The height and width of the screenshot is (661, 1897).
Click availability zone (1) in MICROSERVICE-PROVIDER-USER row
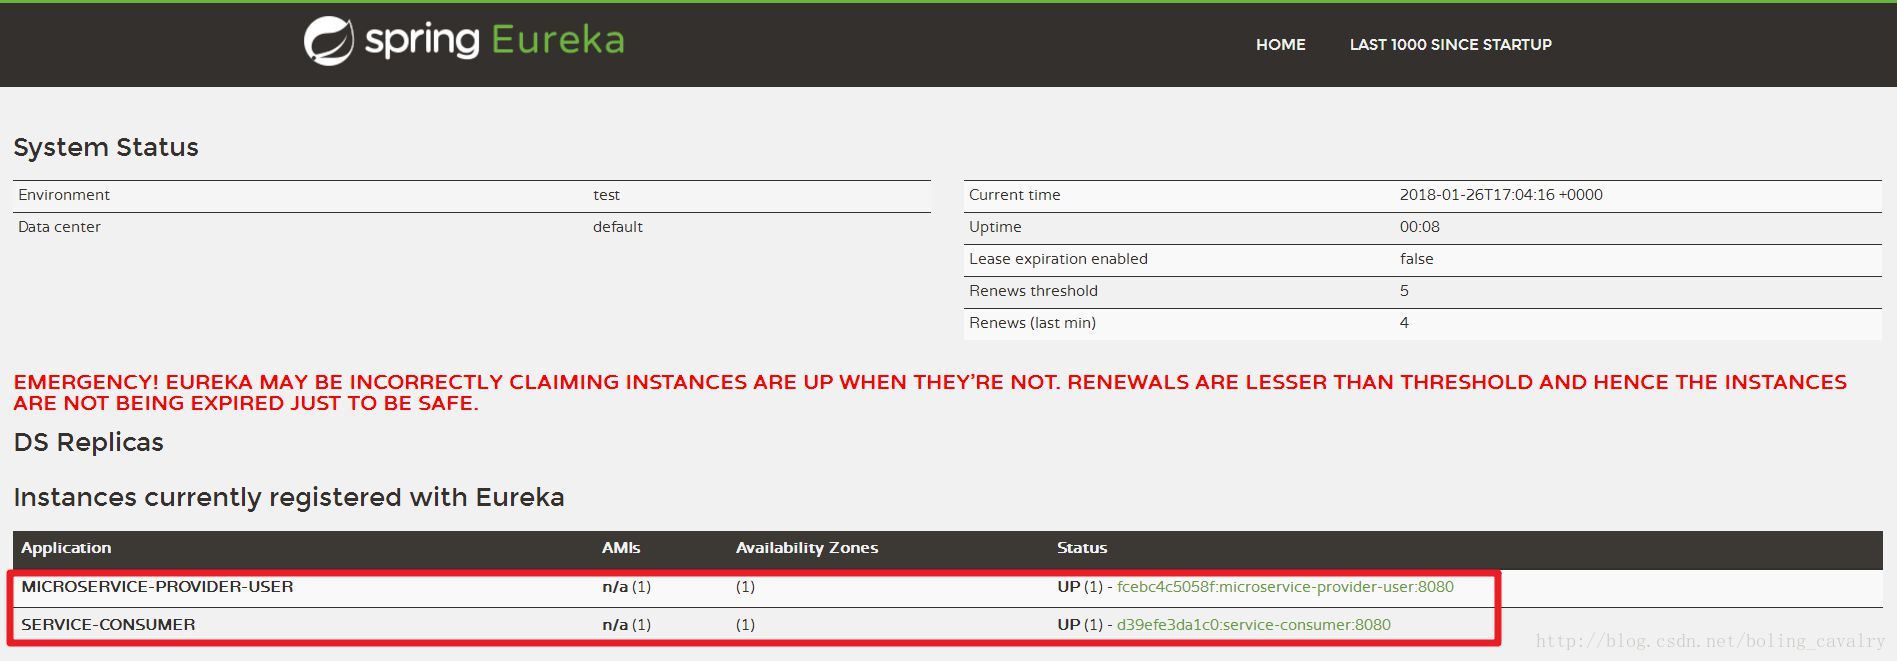coord(745,587)
